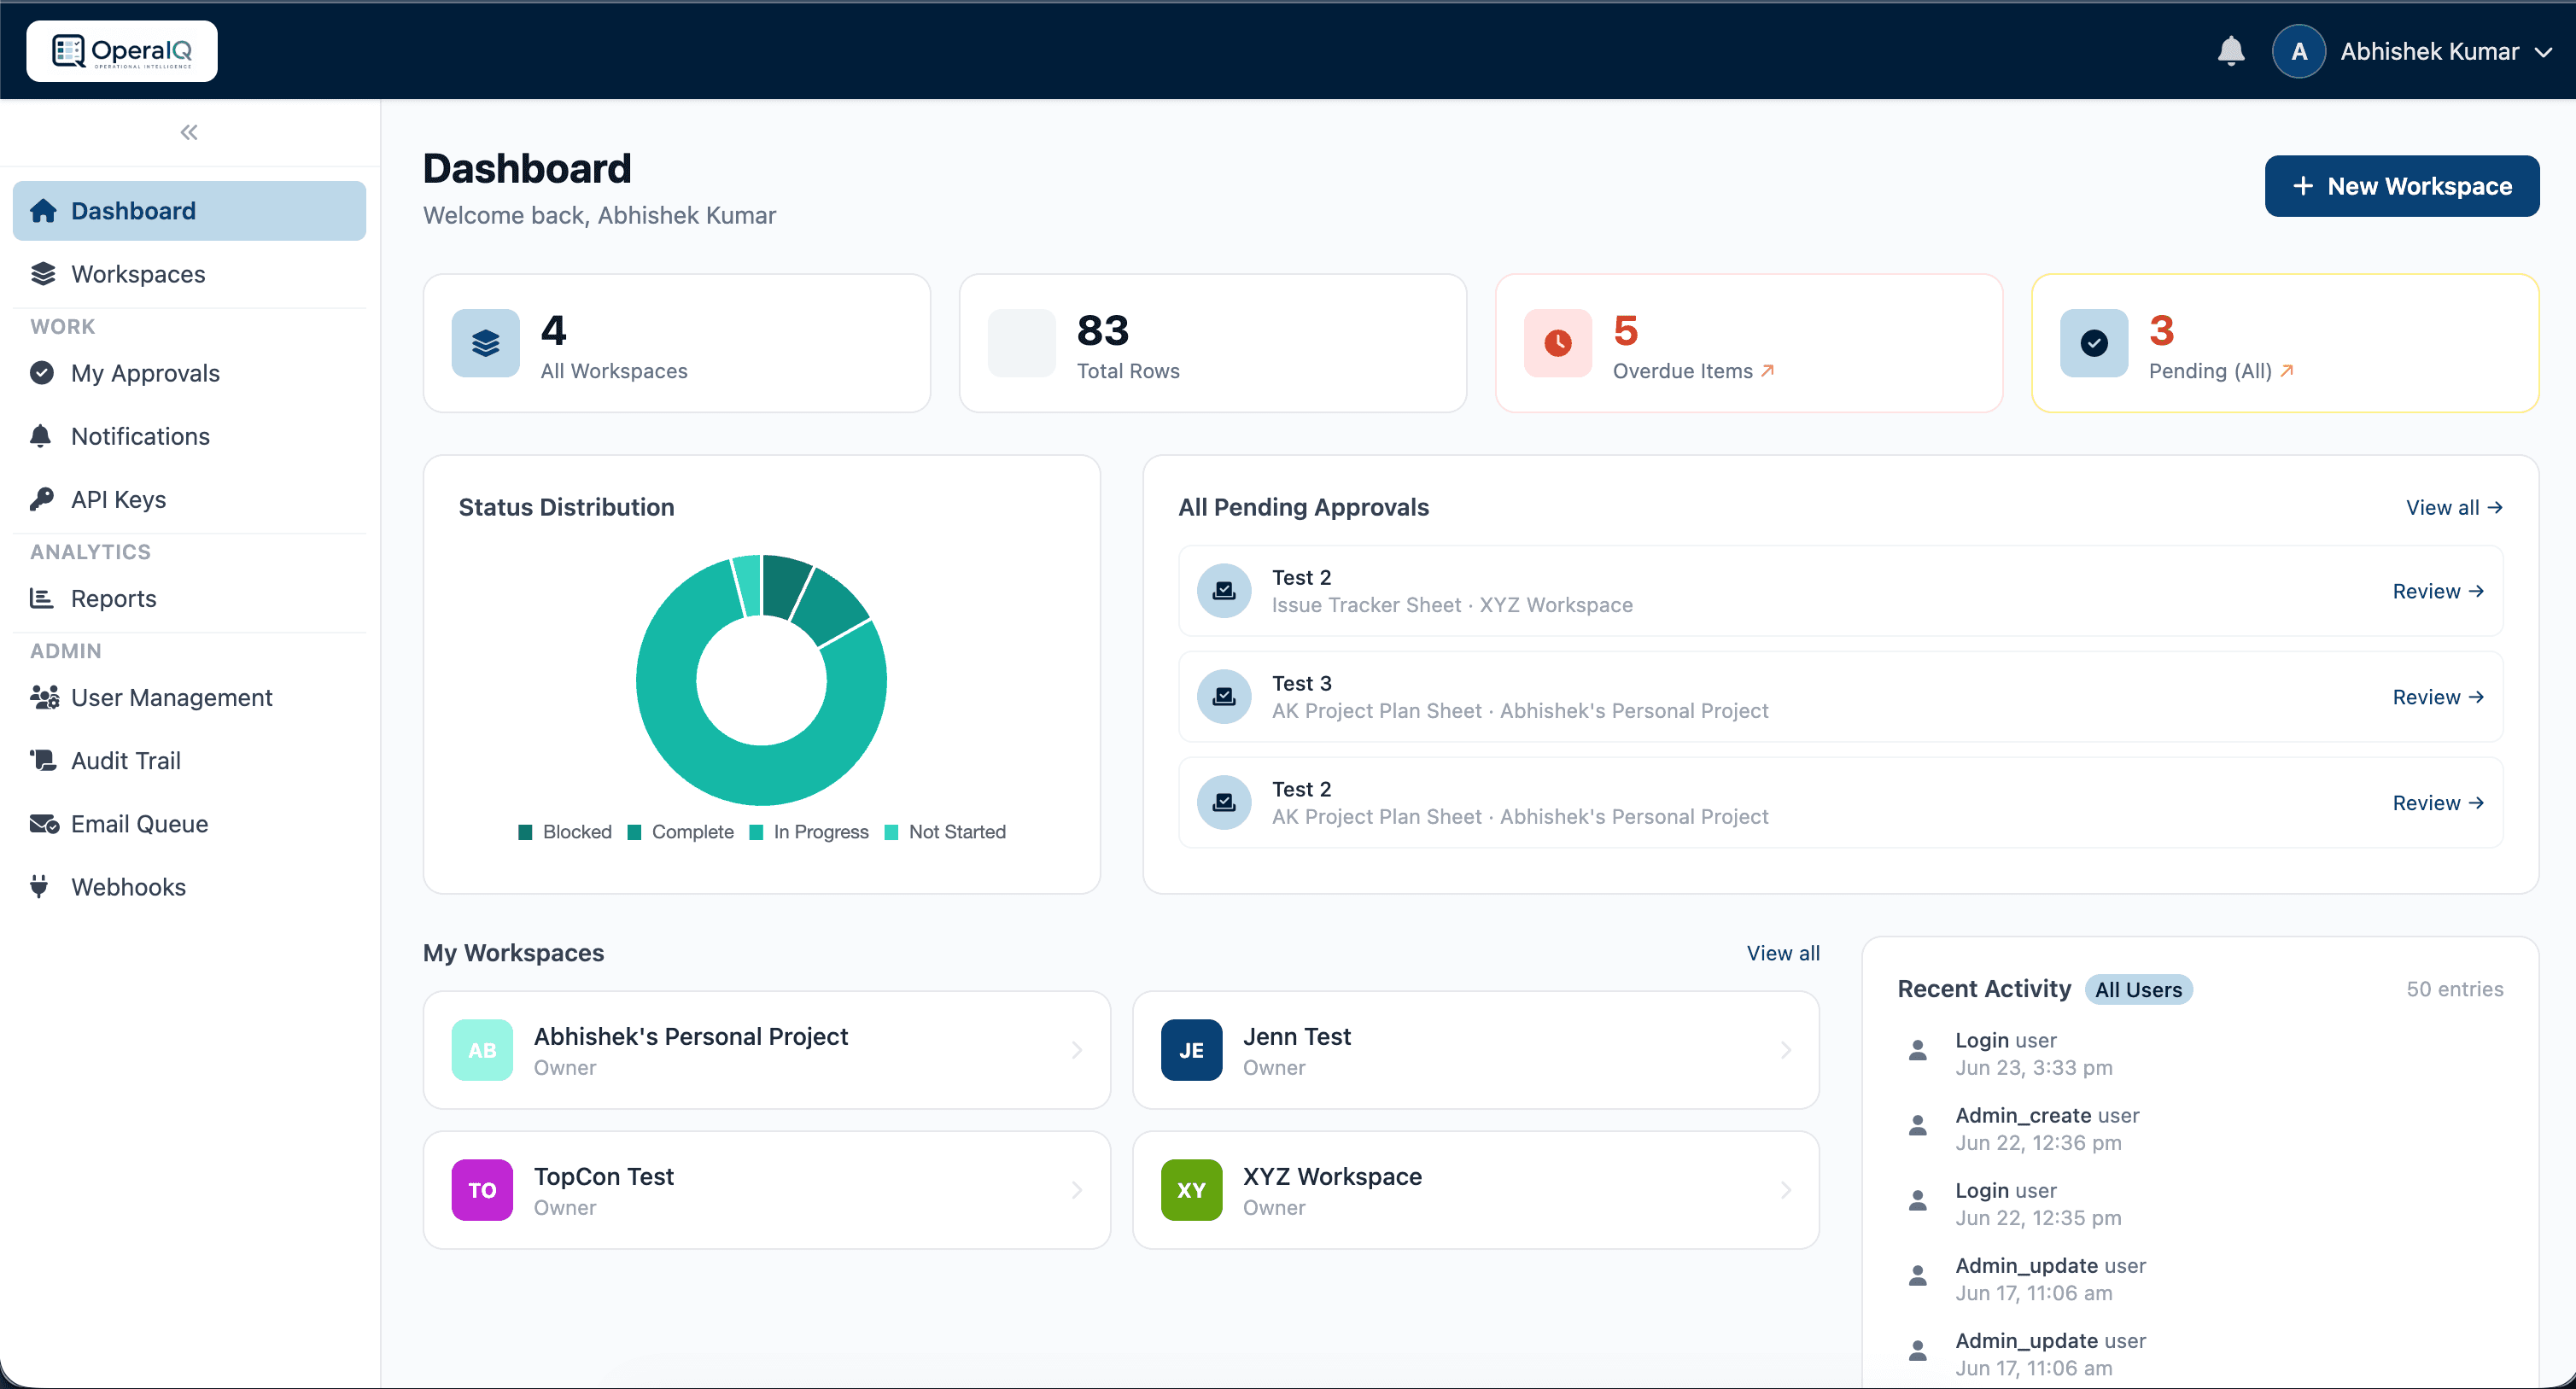Viewport: 2576px width, 1389px height.
Task: Click the My Approvals checkmark icon
Action: tap(42, 373)
